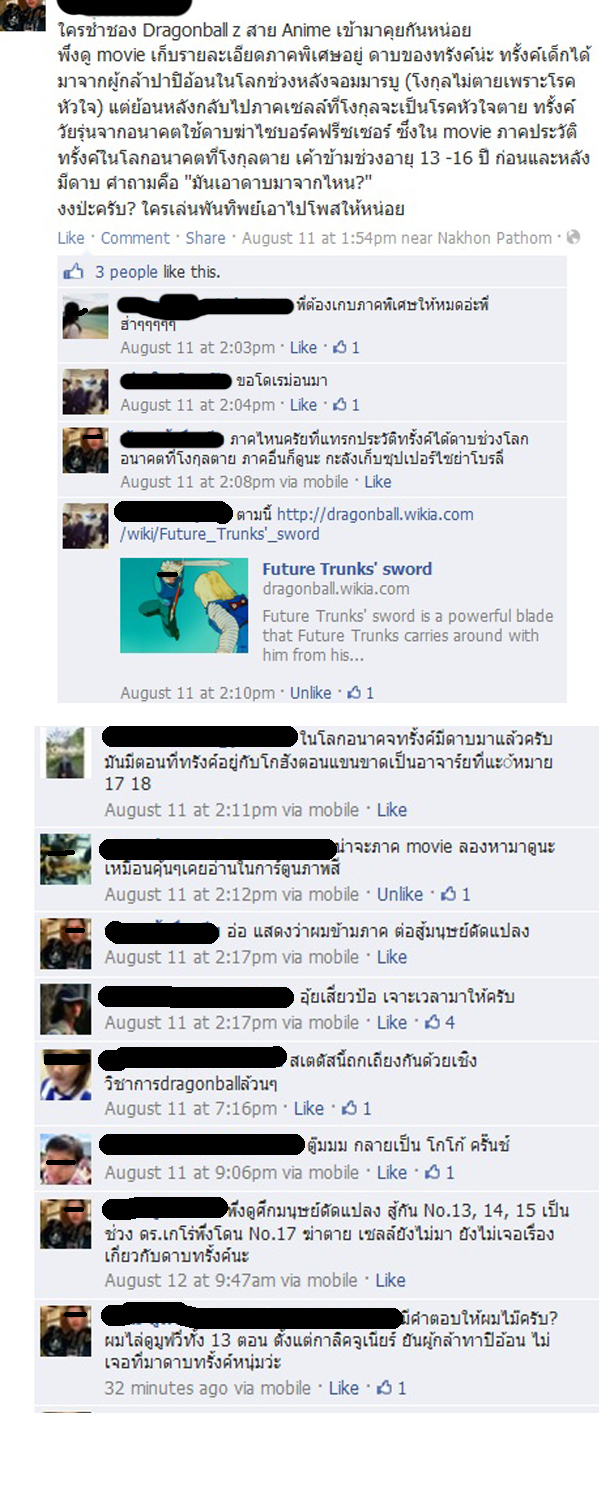The width and height of the screenshot is (600, 1500).
Task: Like the main post
Action: tap(71, 238)
